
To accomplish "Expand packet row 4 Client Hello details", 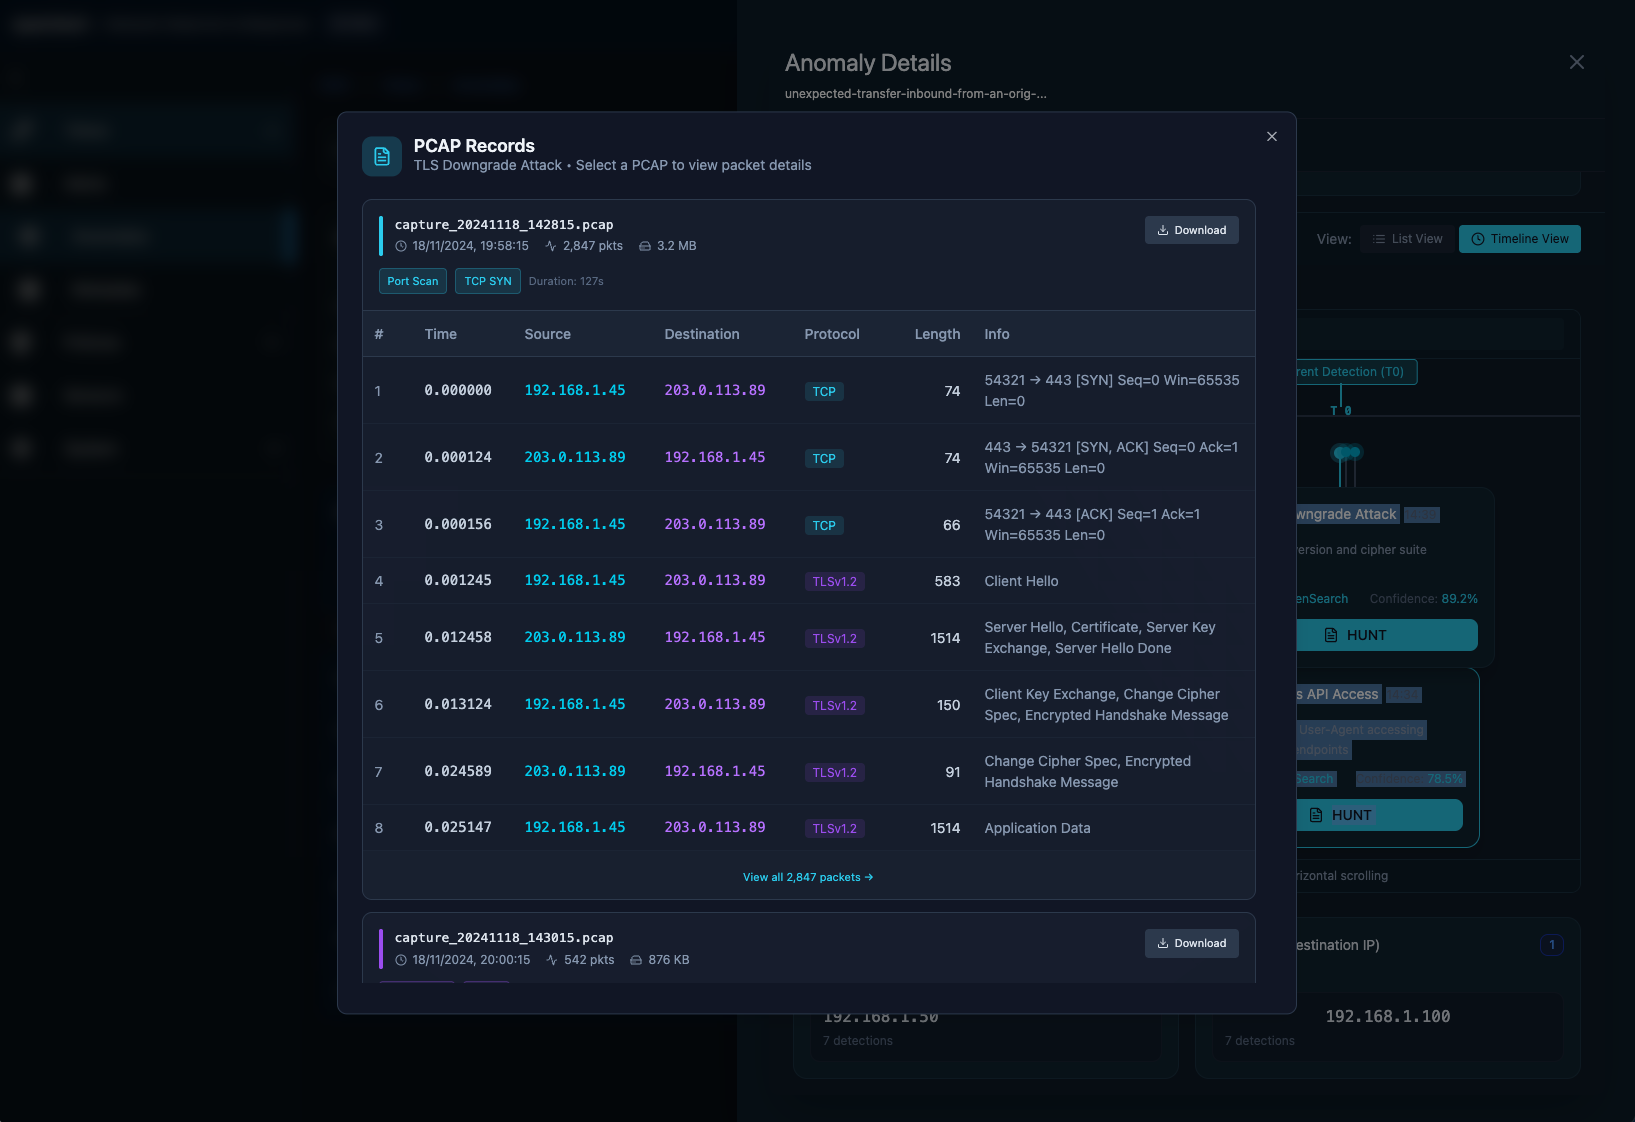I will tap(809, 581).
